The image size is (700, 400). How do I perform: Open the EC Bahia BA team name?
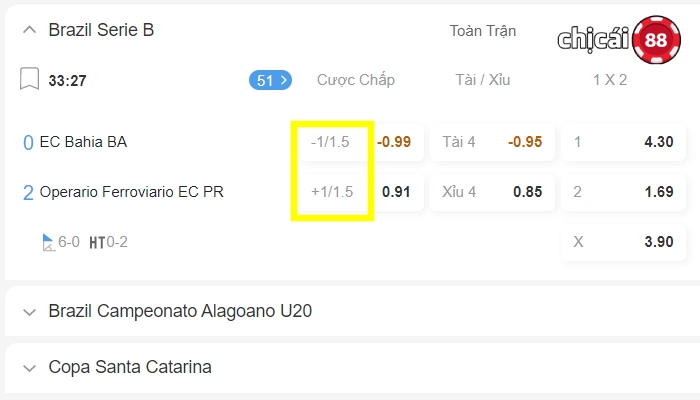coord(83,142)
